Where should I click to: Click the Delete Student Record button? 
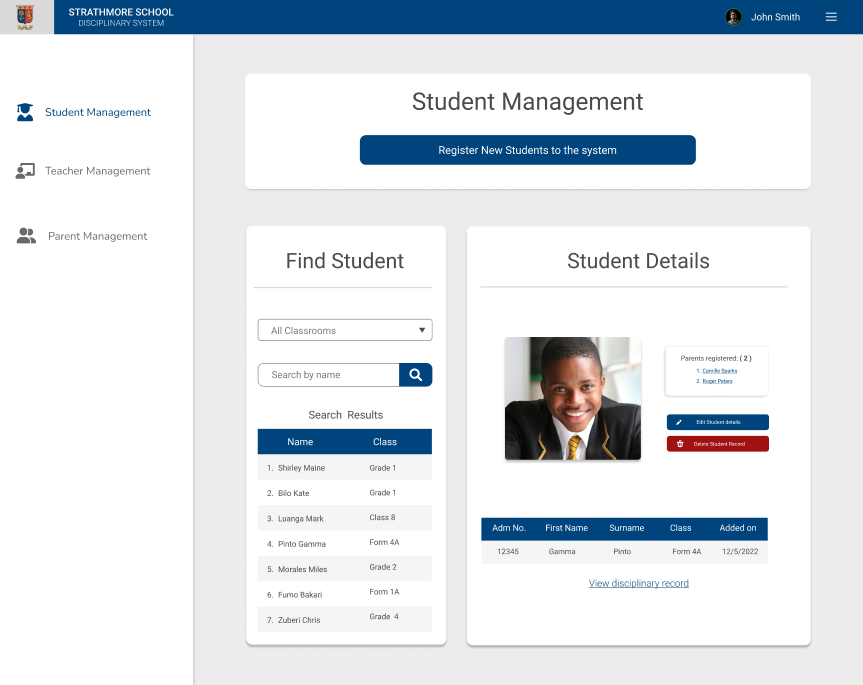pos(717,443)
